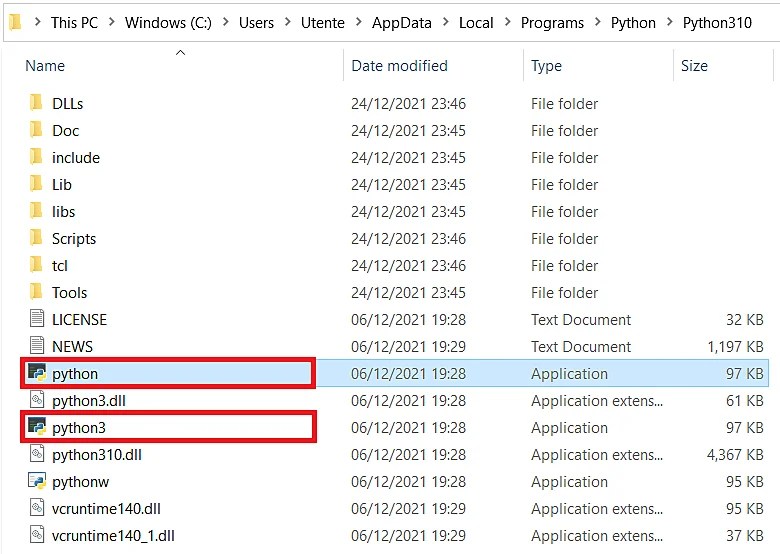Click the Scripts folder icon
780x554 pixels.
36,238
